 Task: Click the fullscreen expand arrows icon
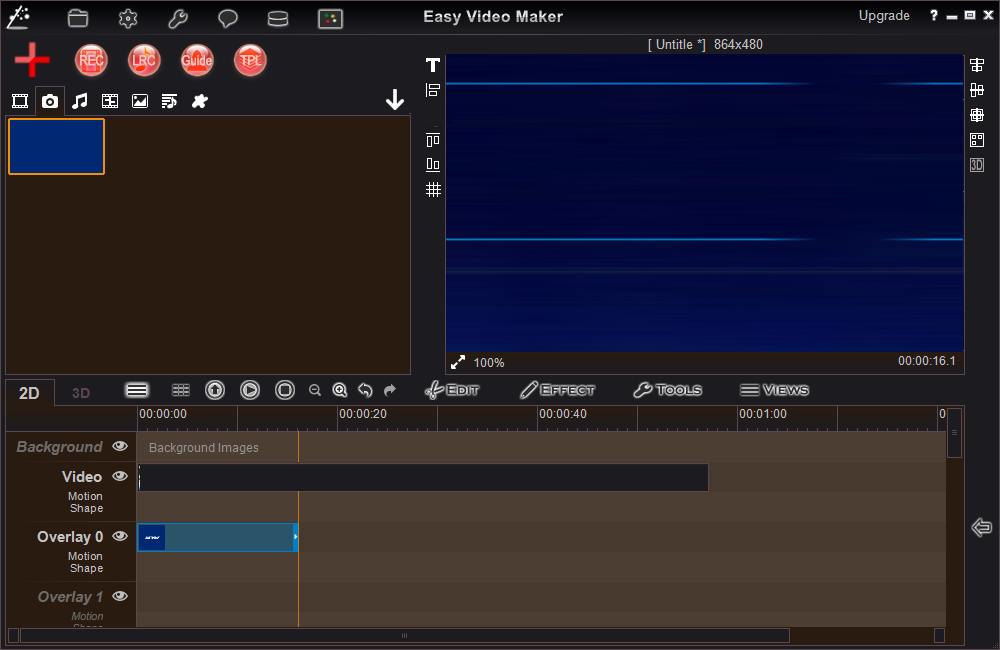458,362
